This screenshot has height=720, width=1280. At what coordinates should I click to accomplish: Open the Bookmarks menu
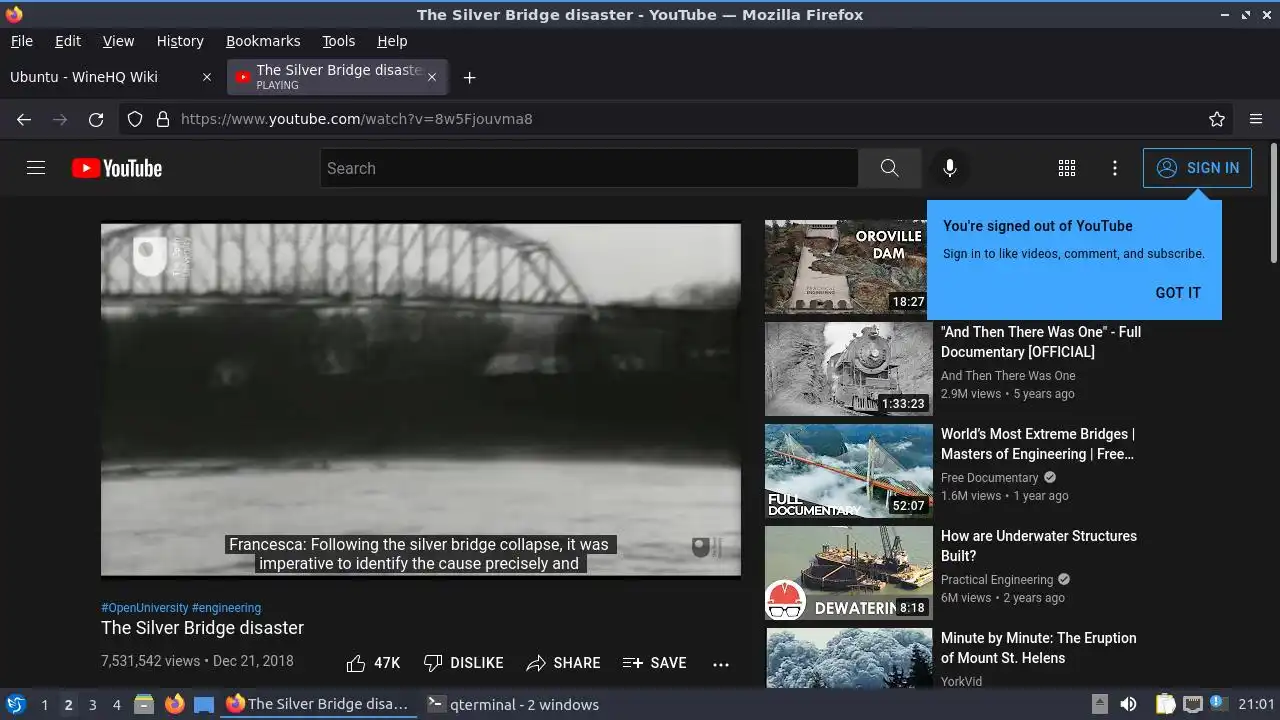(263, 41)
